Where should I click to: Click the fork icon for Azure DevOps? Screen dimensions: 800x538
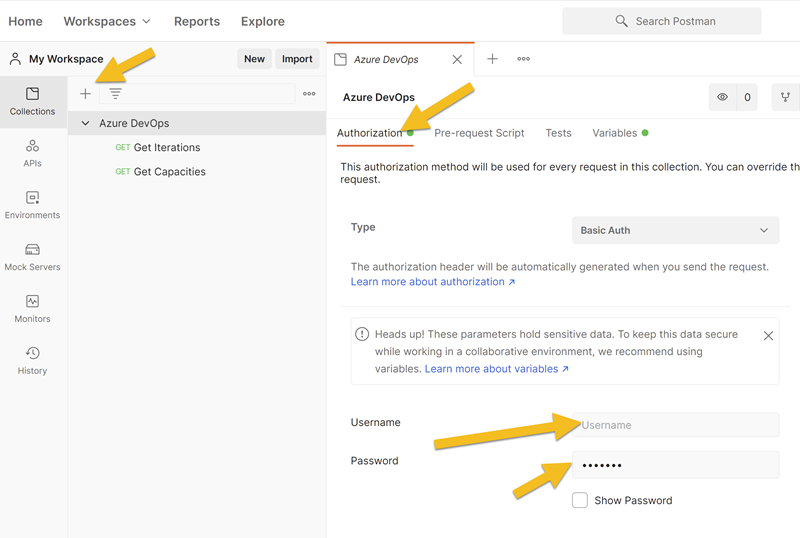(x=786, y=98)
